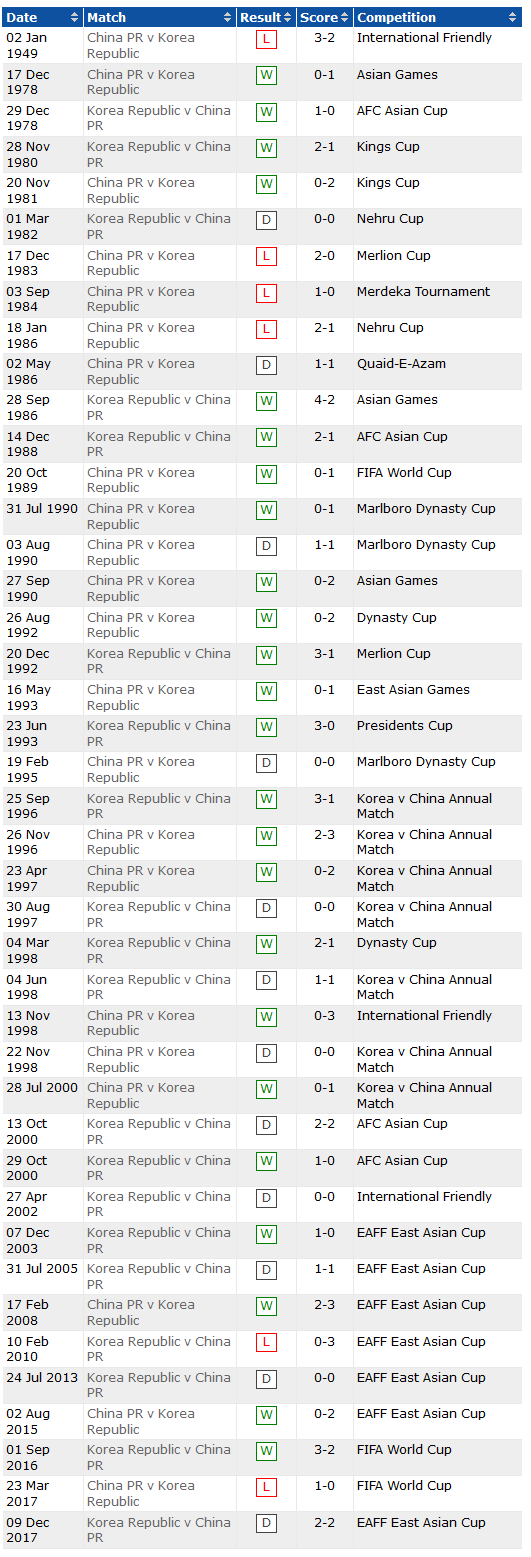Click the 01 Sep 2016 date cell

29,1457
